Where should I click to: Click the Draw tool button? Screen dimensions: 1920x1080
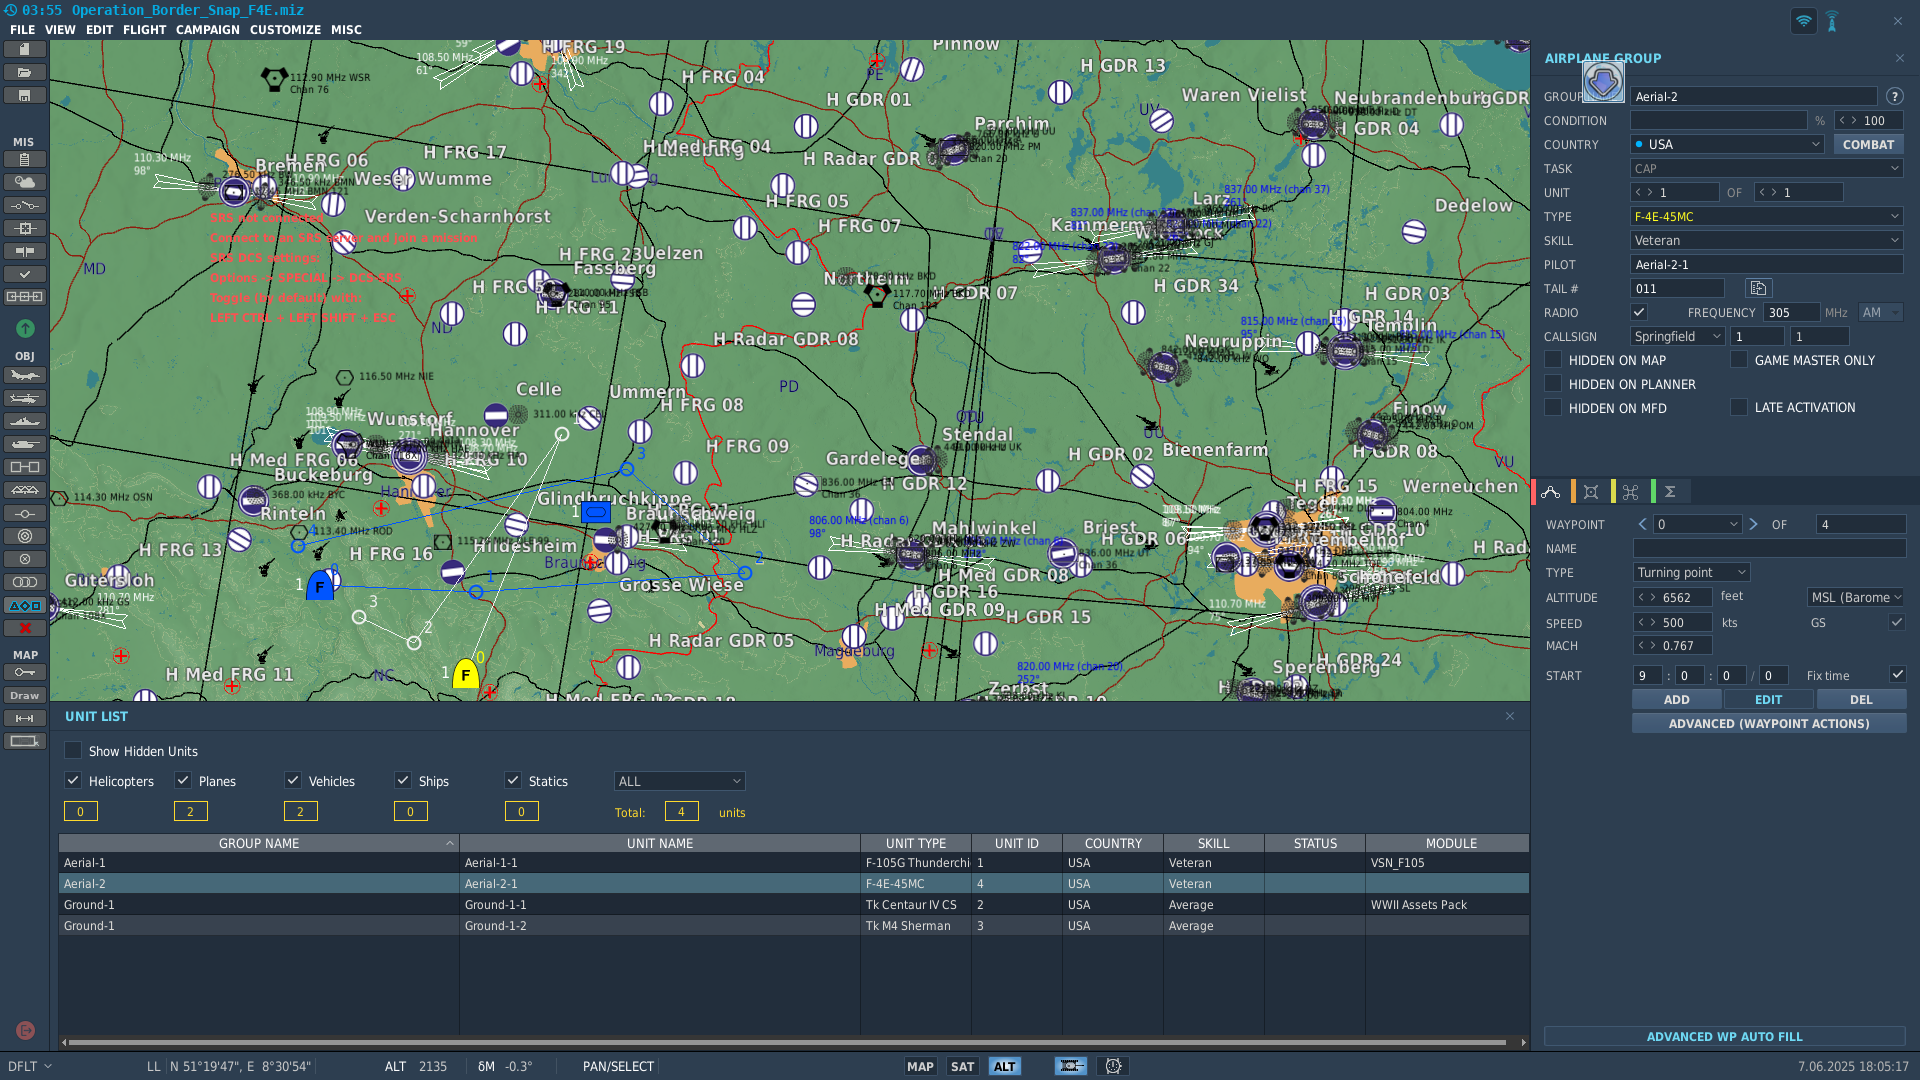25,695
